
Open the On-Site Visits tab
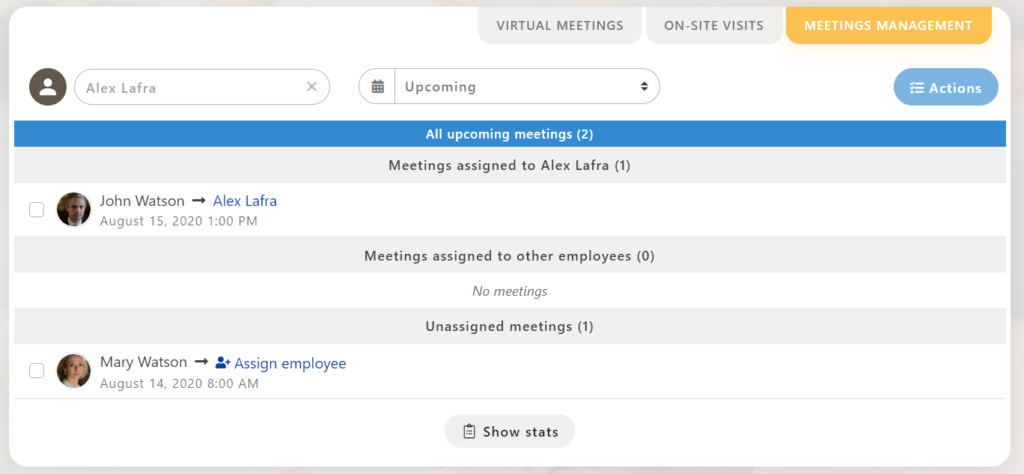[x=714, y=26]
